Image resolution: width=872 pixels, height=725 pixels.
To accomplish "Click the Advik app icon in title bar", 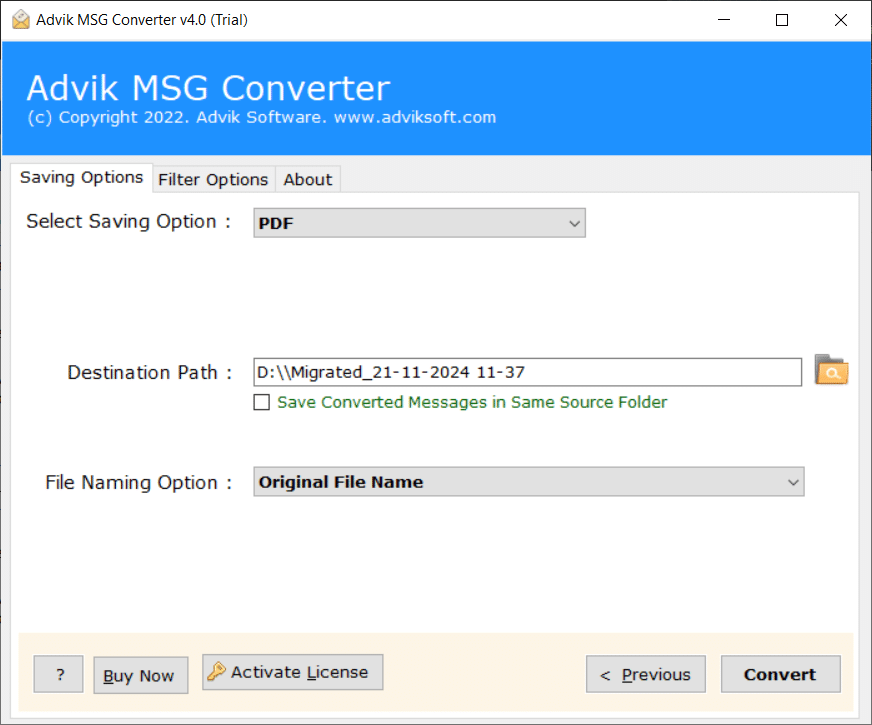I will 21,19.
